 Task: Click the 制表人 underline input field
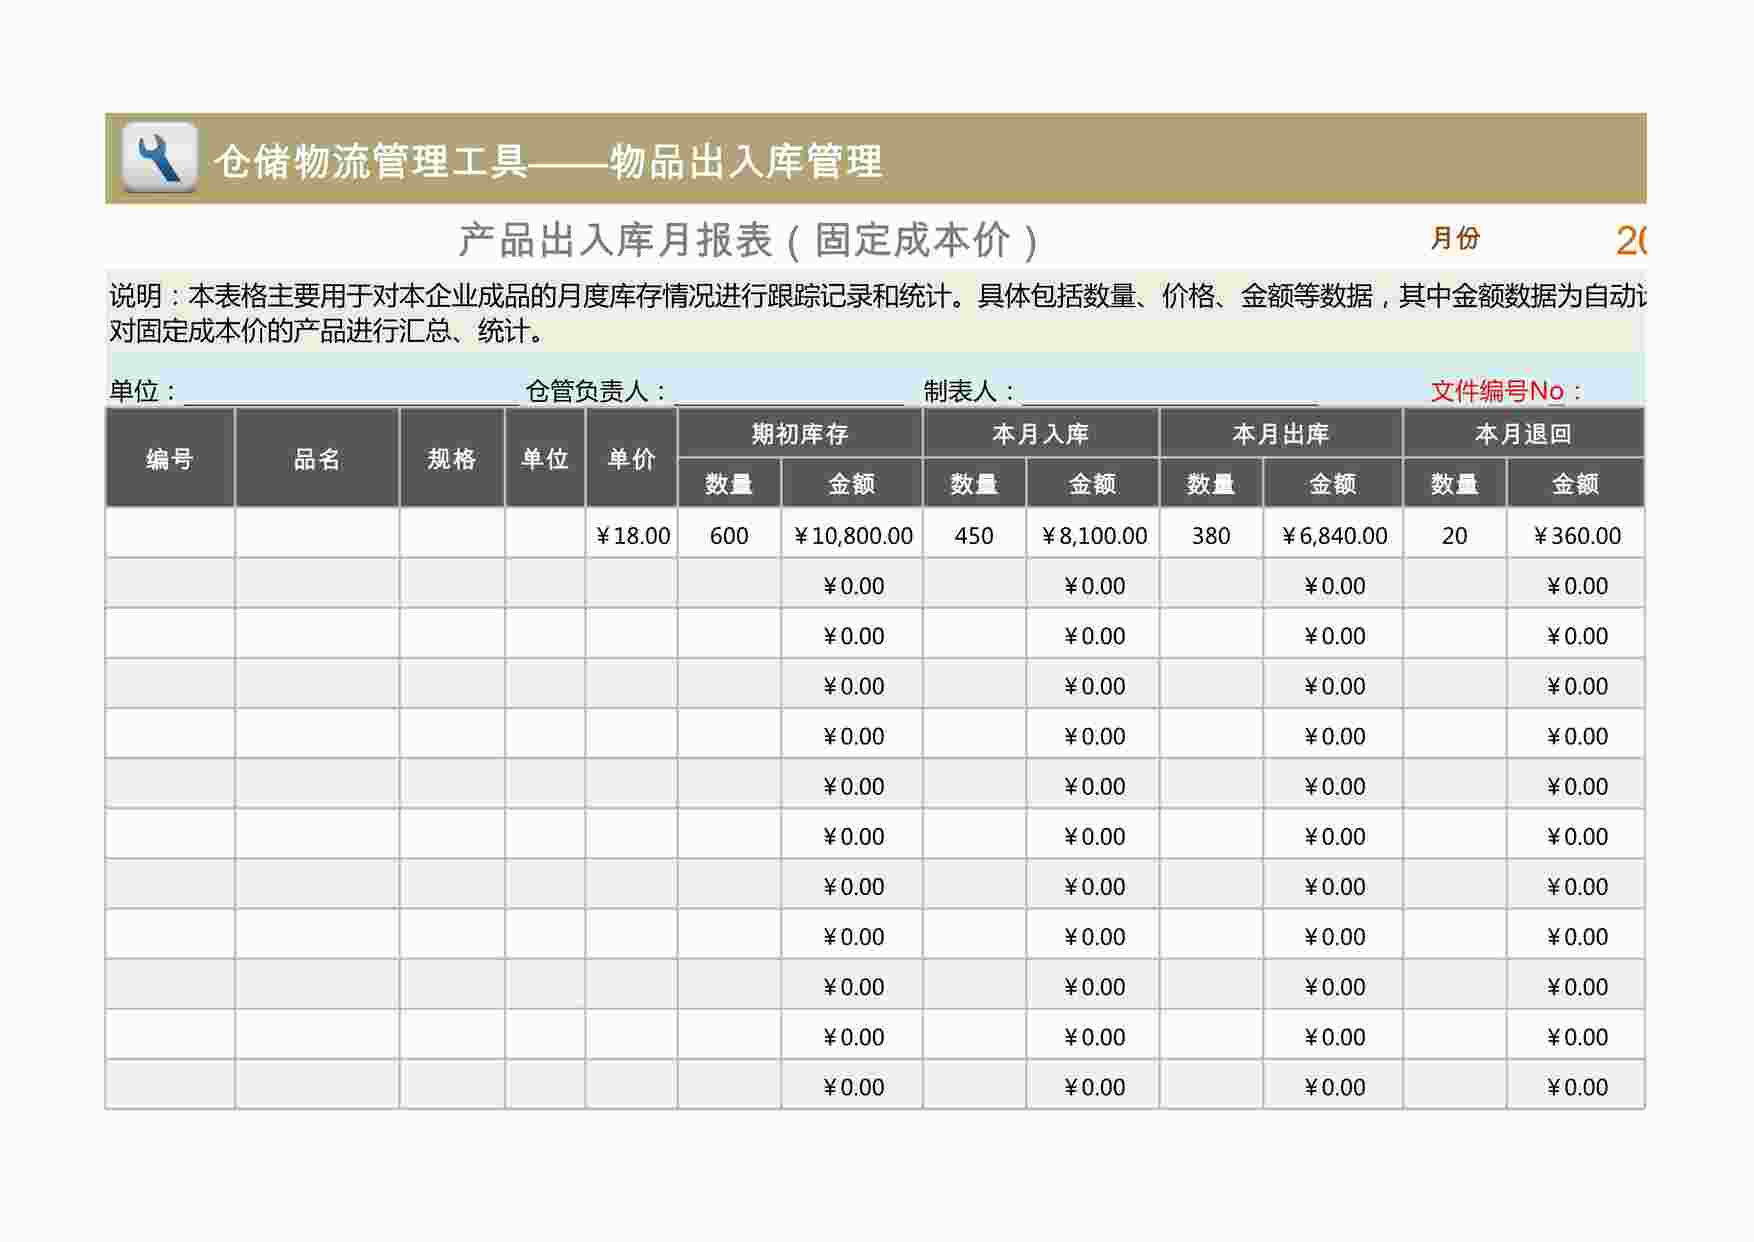click(x=1169, y=391)
